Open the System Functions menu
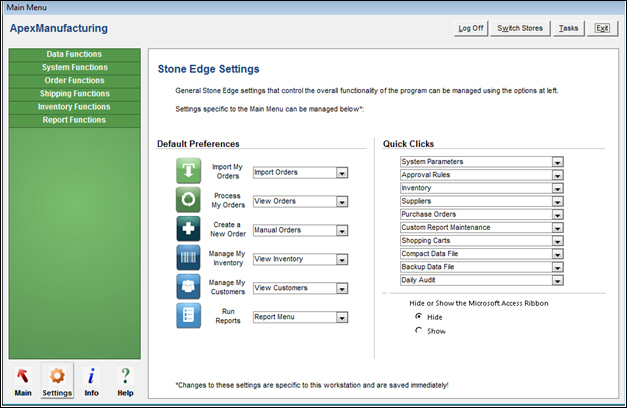 point(74,68)
